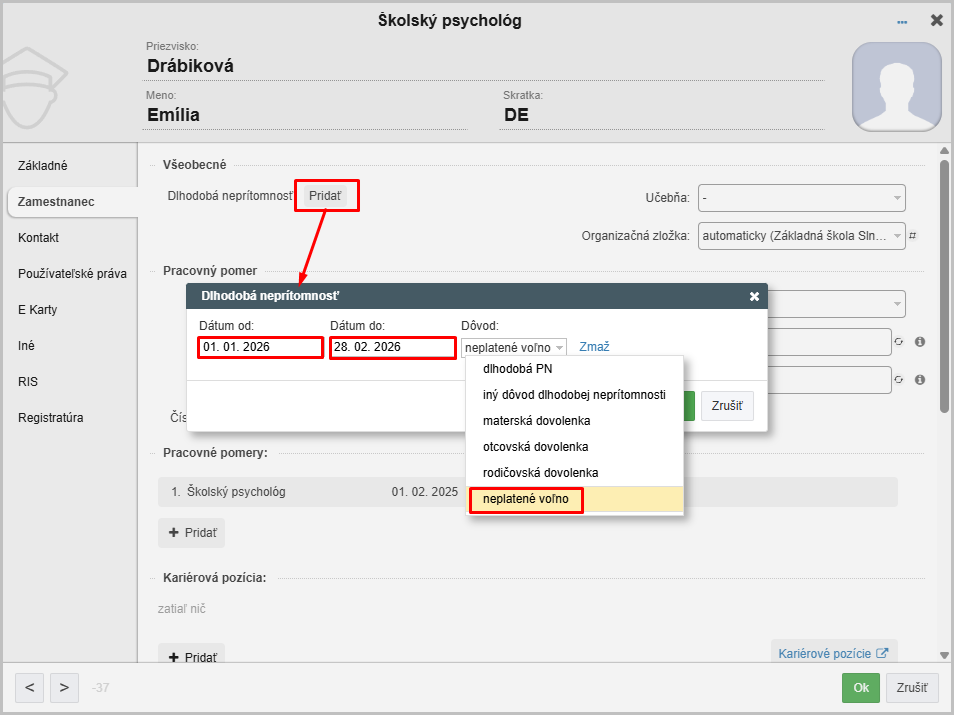The image size is (954, 715).
Task: Open the Organizačná zložka dropdown
Action: (x=801, y=236)
